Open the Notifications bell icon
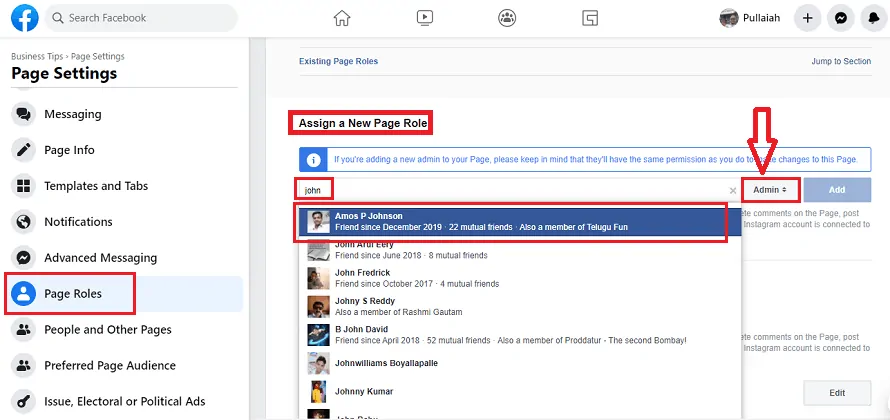Screen dimensions: 890x420 click(874, 18)
